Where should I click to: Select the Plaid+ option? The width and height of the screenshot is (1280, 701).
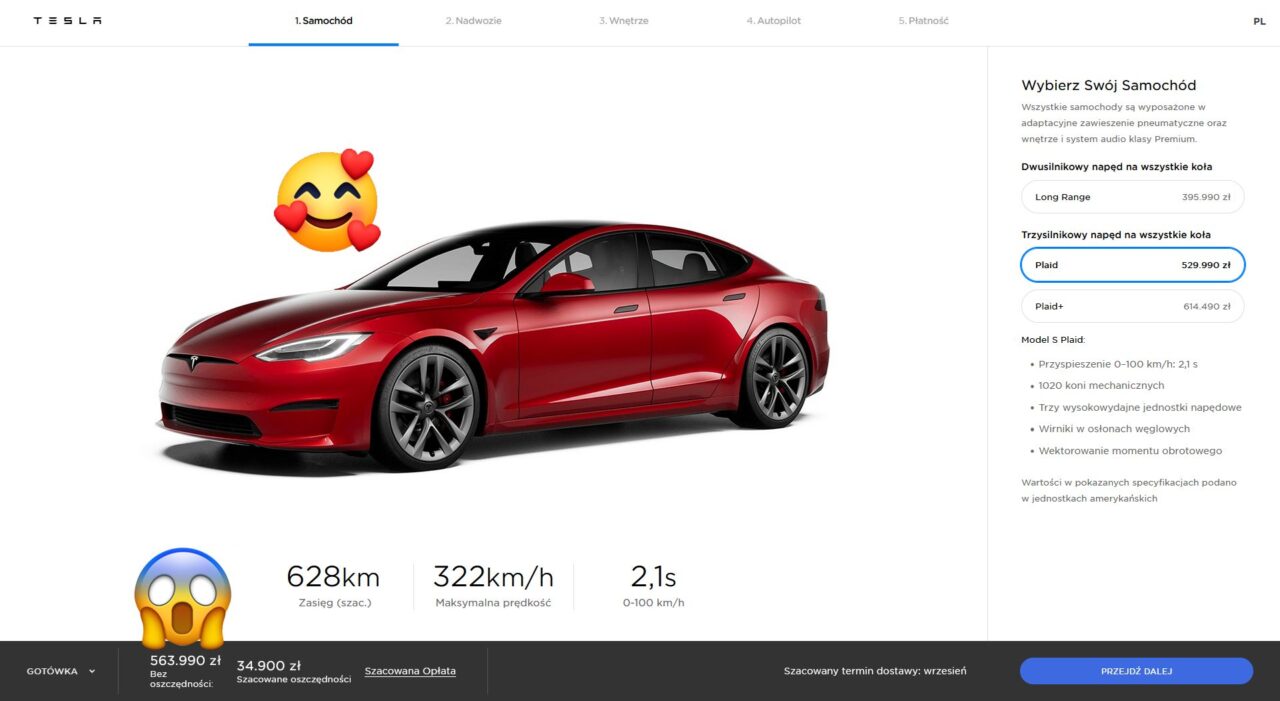[x=1132, y=306]
